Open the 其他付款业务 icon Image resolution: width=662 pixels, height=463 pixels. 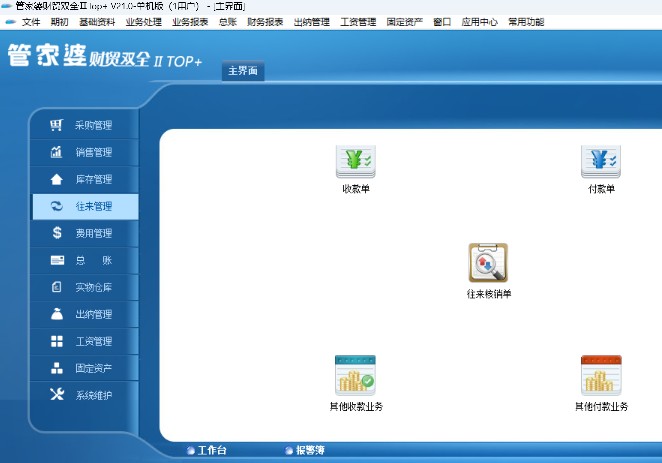[x=601, y=375]
